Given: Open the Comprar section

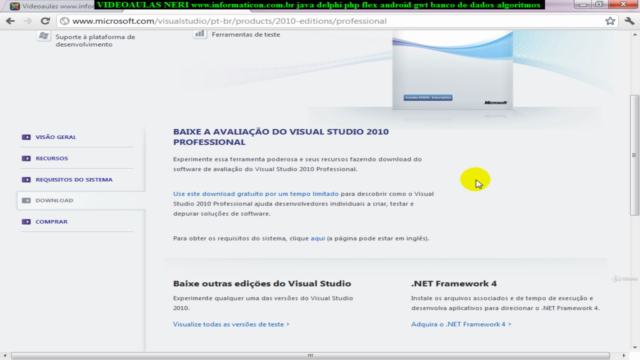Looking at the screenshot, I should (51, 222).
